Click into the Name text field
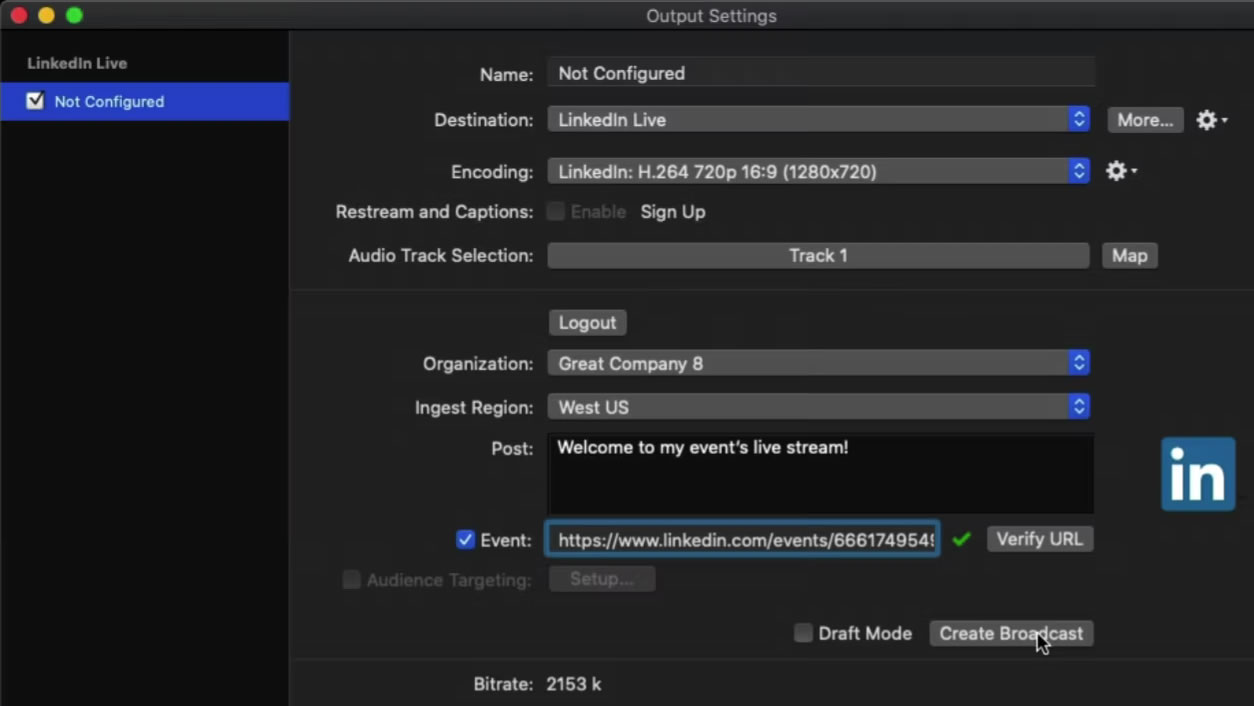1254x706 pixels. [821, 74]
